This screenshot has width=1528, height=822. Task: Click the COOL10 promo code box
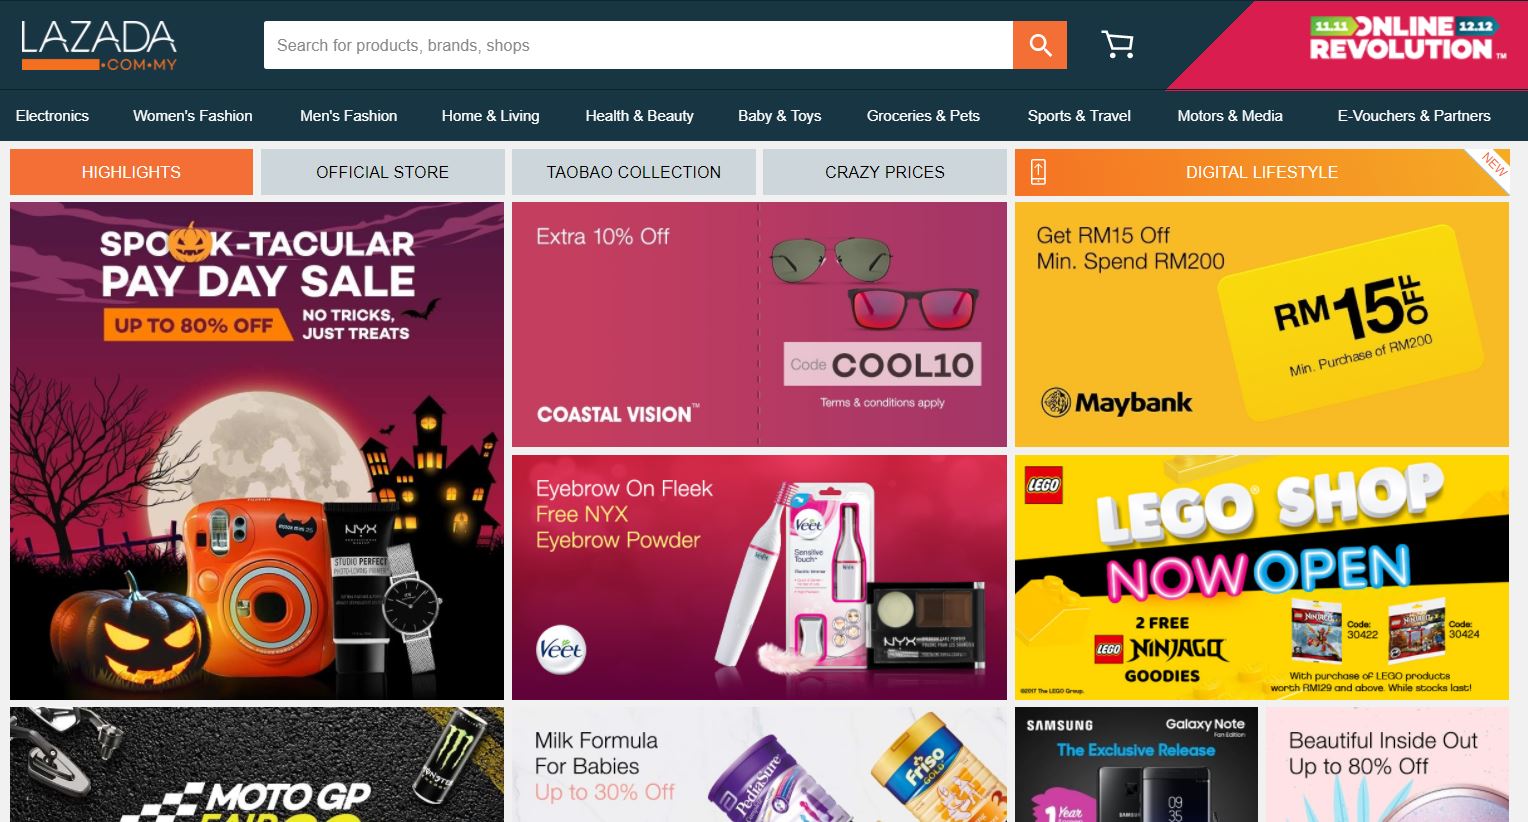click(x=882, y=365)
